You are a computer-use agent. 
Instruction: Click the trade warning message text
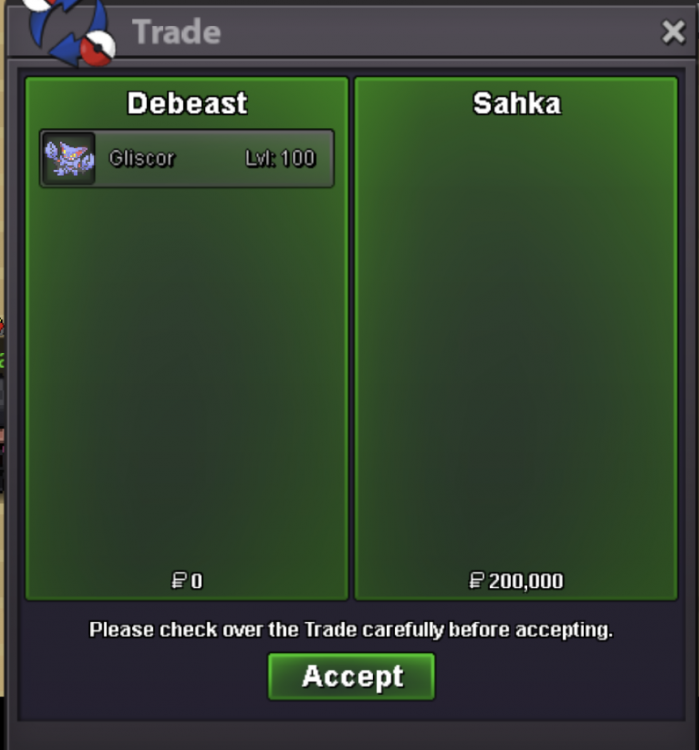pos(351,629)
